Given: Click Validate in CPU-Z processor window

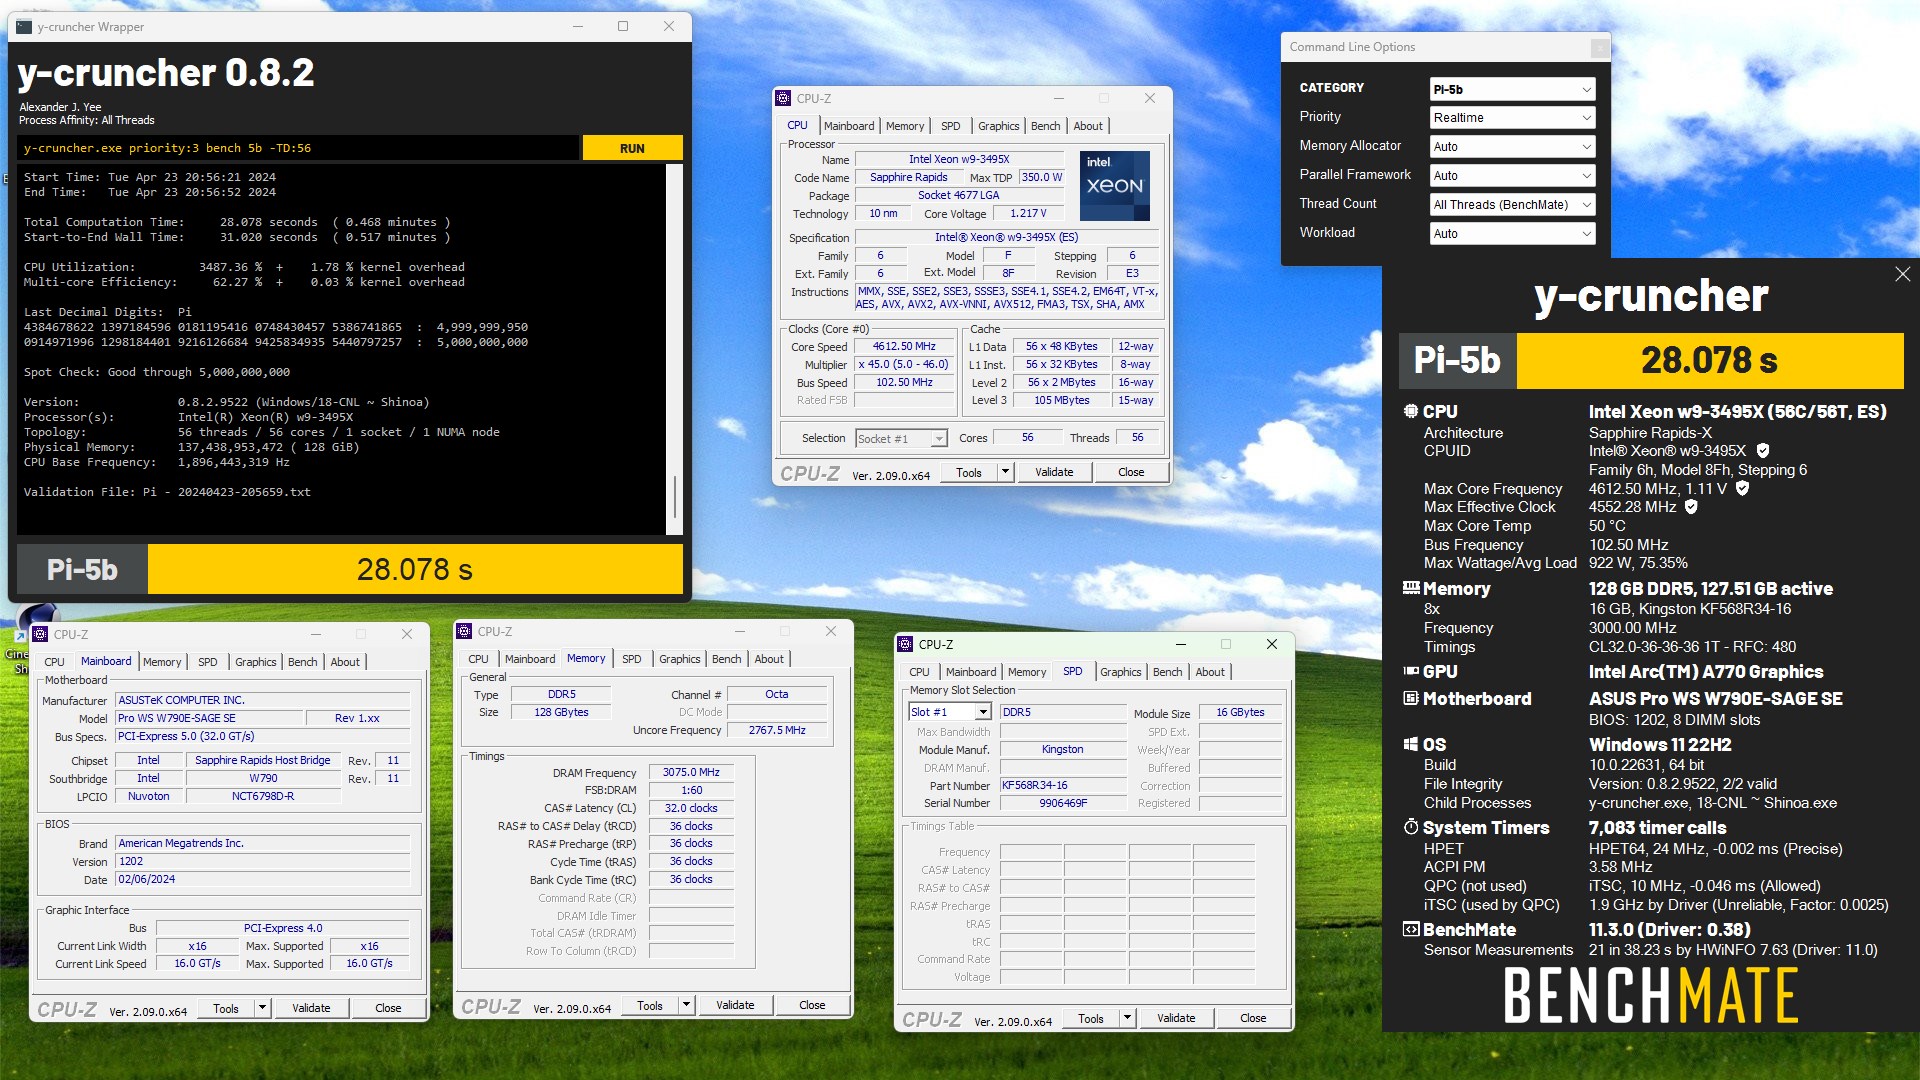Looking at the screenshot, I should (1054, 472).
